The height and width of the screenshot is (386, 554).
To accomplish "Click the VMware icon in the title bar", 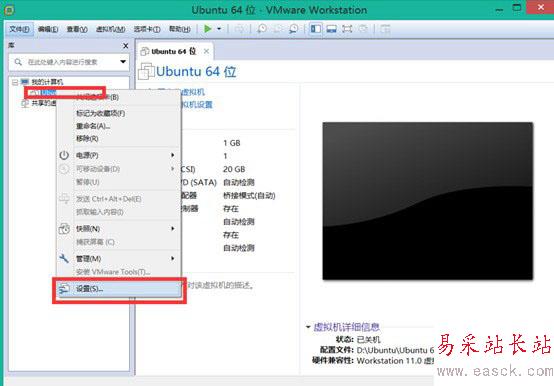I will [x=9, y=10].
